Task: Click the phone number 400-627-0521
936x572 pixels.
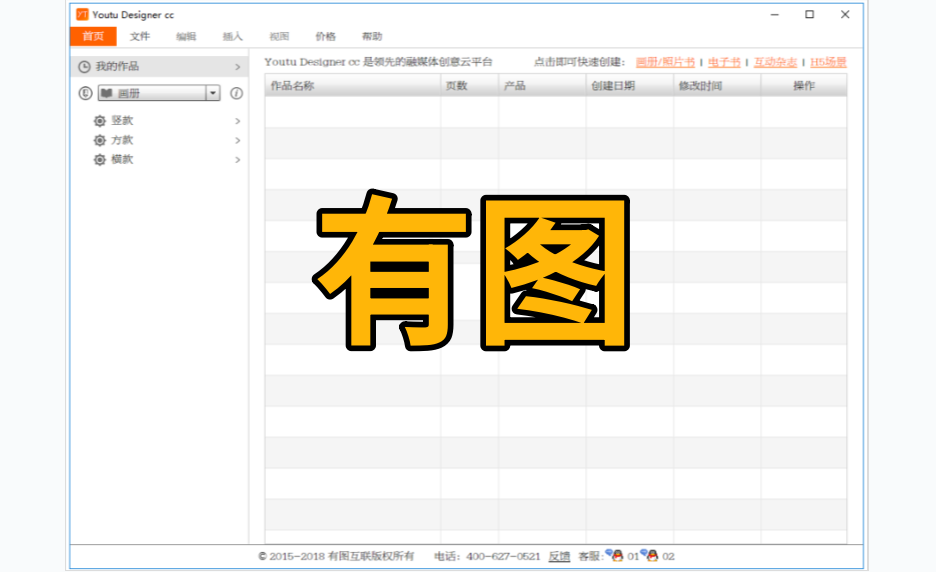Action: [503, 556]
